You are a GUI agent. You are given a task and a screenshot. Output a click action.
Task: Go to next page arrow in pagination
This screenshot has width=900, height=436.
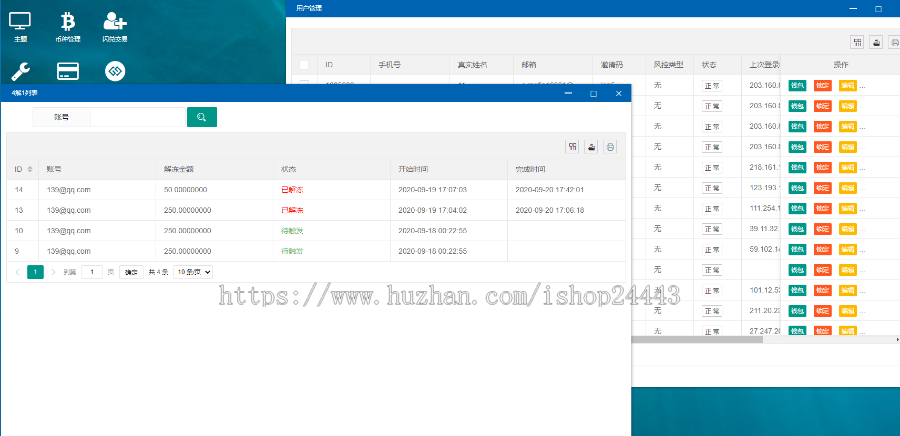(53, 272)
